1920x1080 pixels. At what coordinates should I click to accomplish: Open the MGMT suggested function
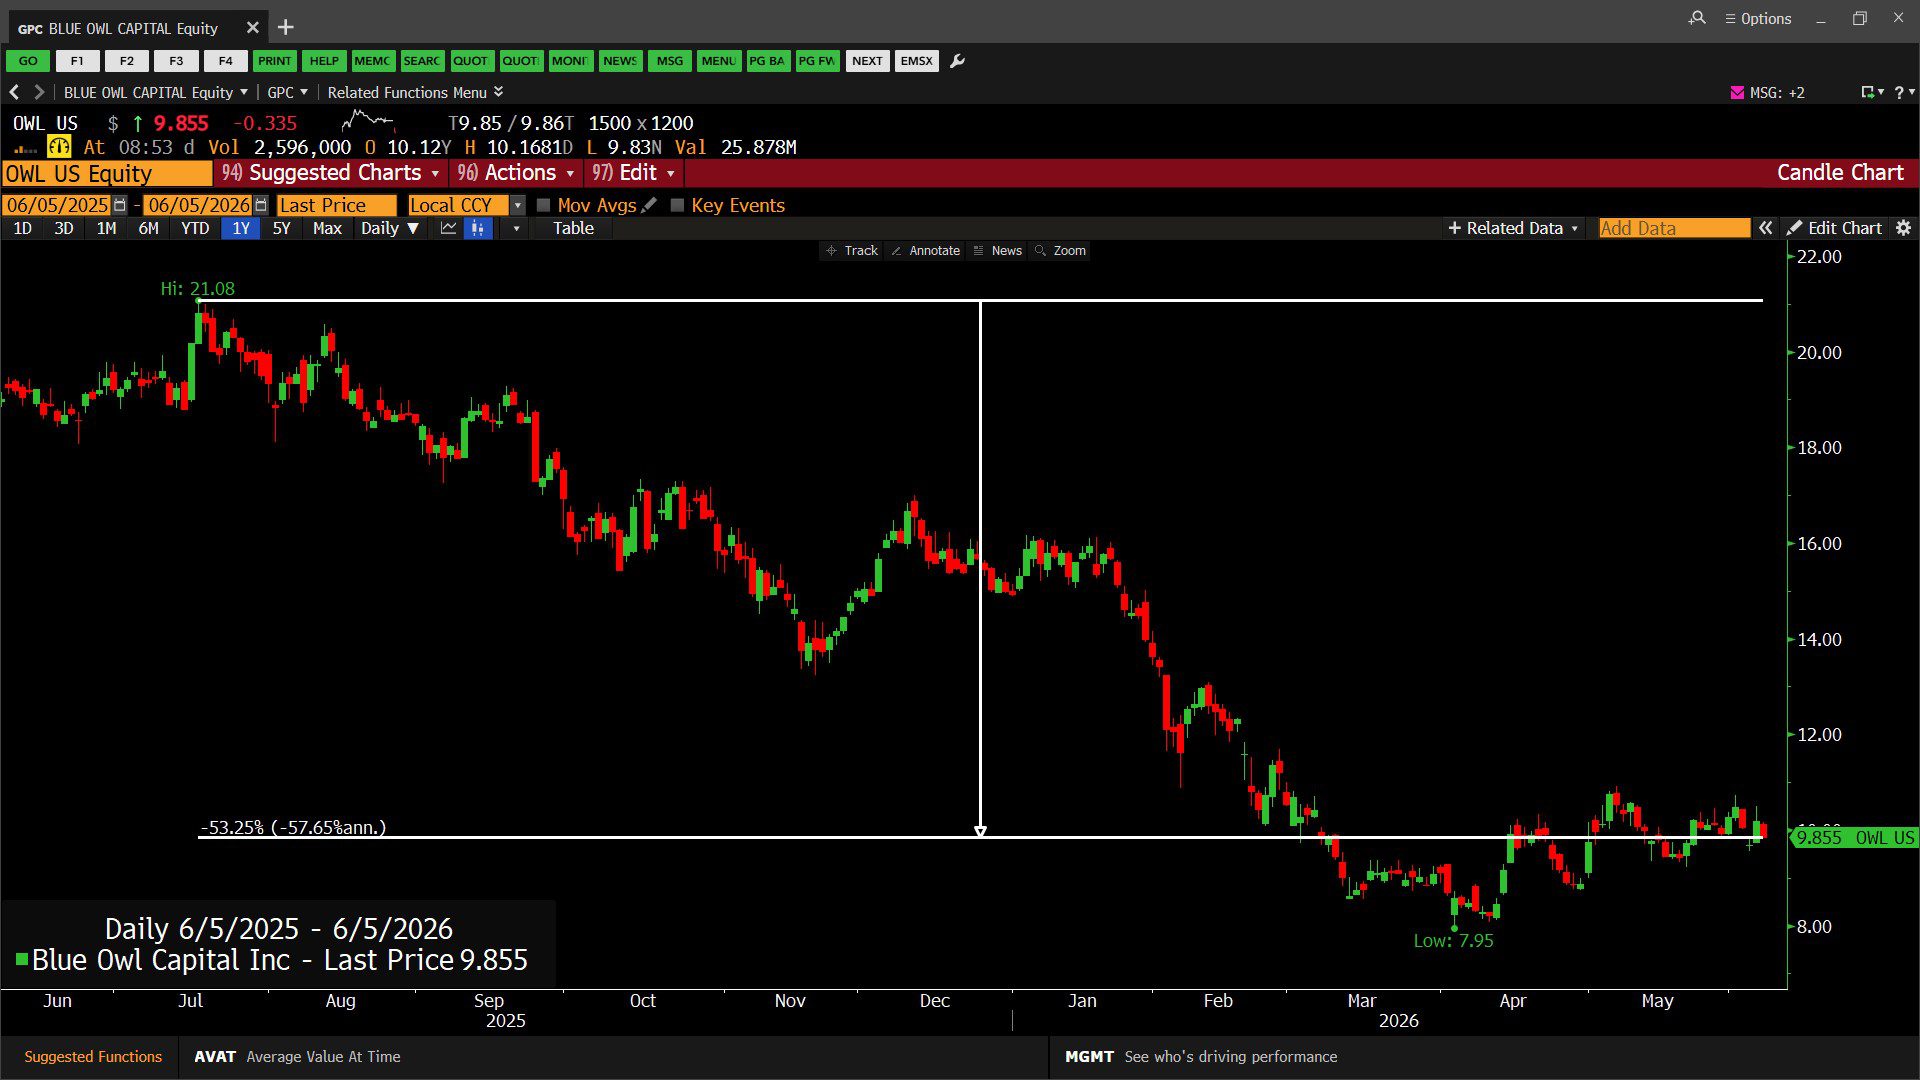tap(1201, 1057)
